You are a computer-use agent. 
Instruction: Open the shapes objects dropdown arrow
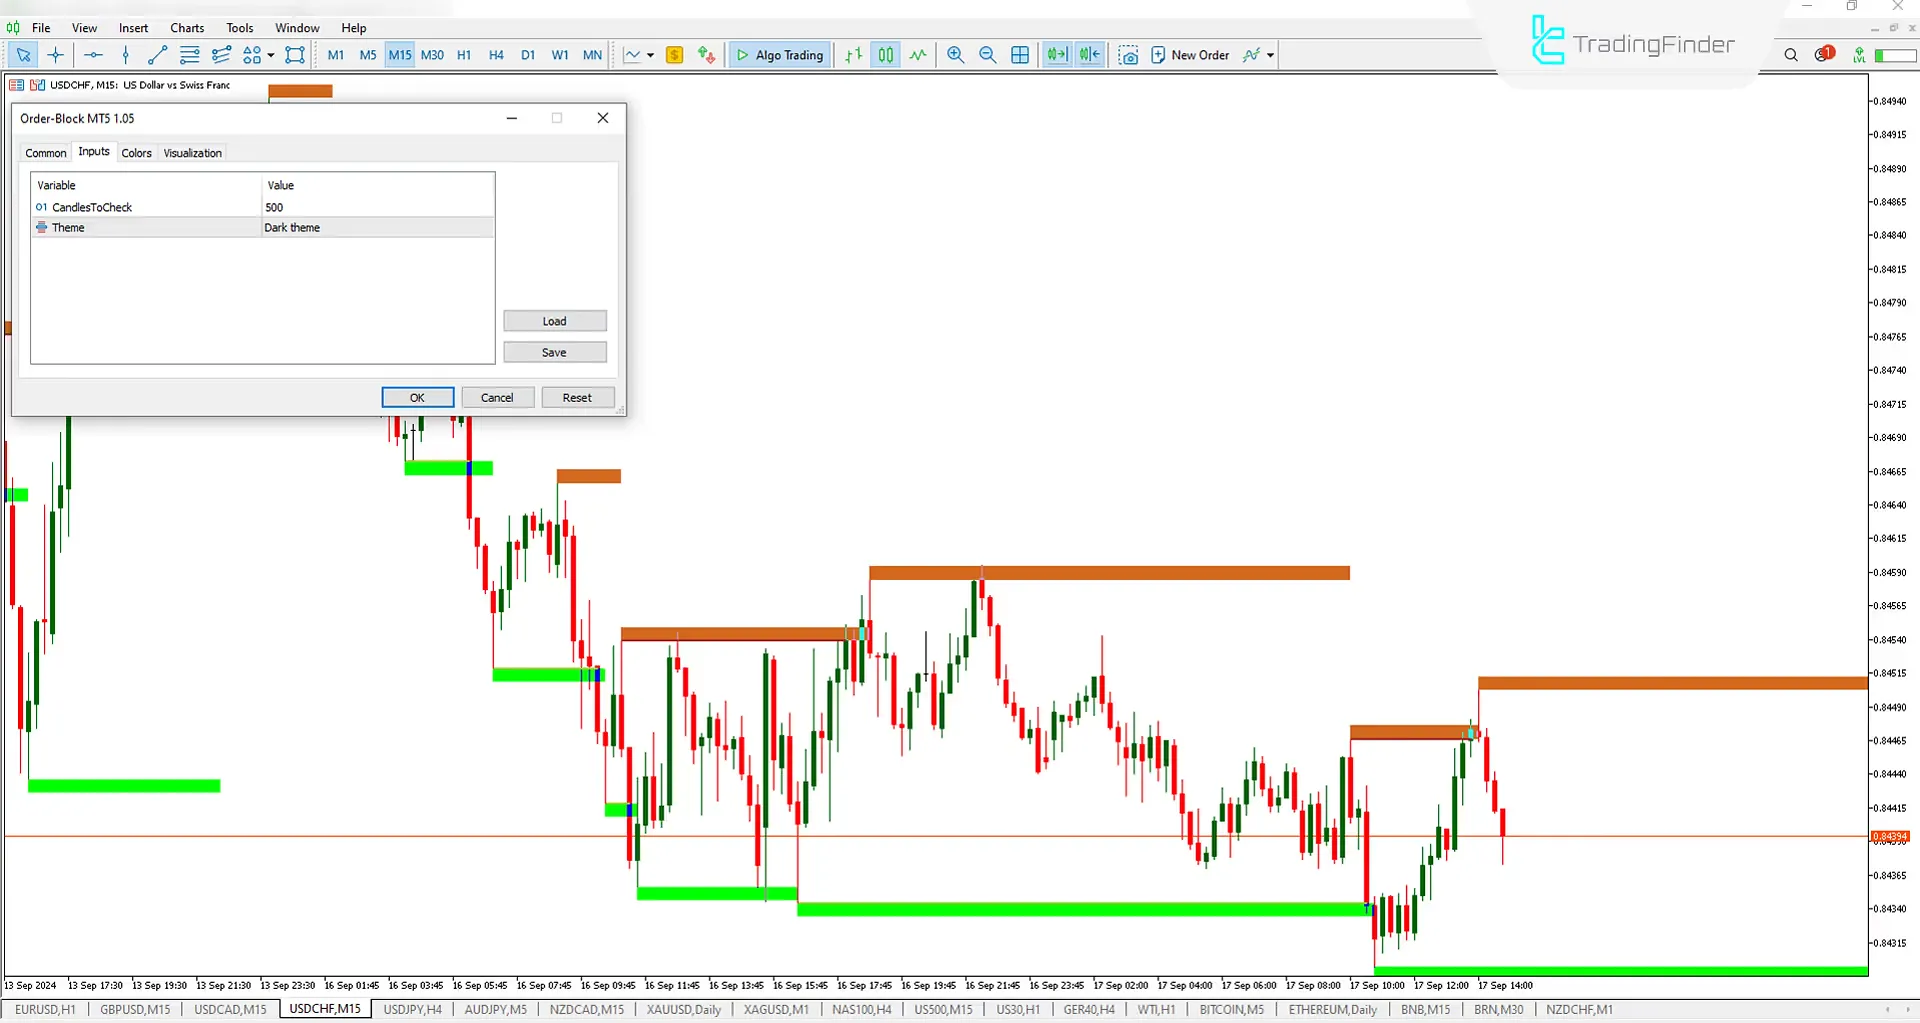(x=271, y=55)
